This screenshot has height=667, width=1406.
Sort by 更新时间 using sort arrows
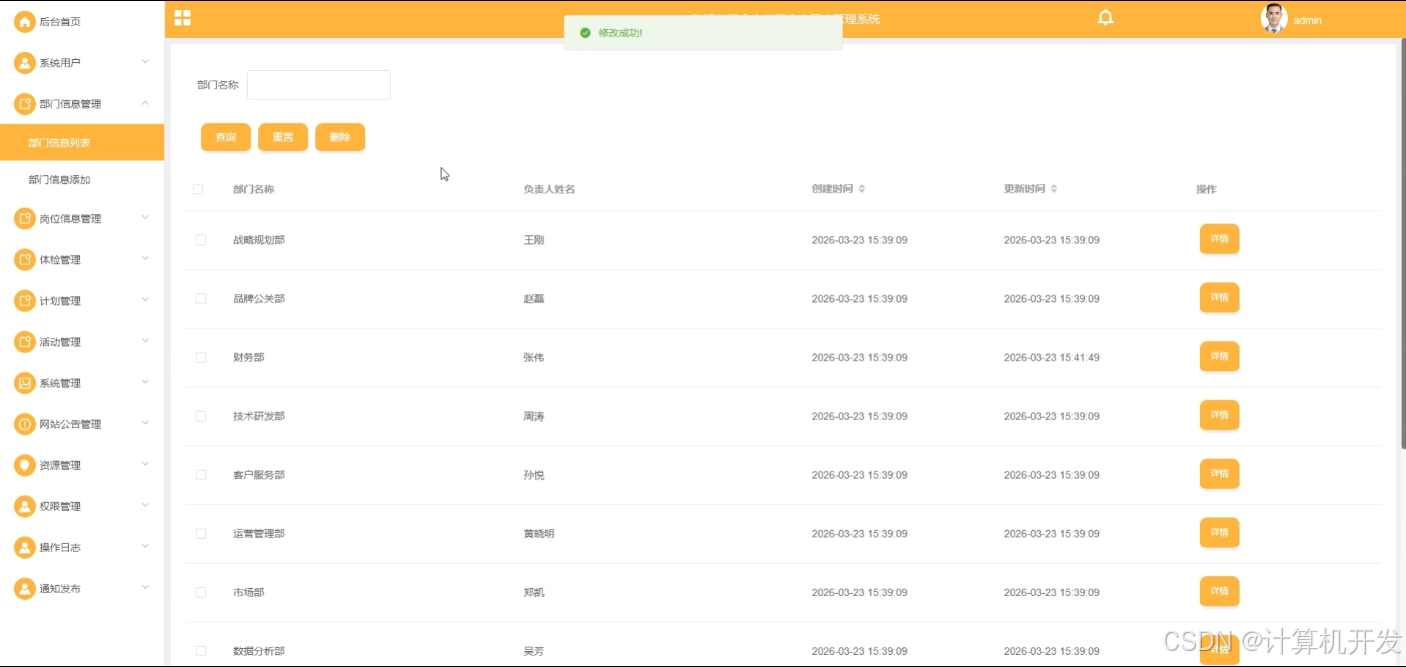click(x=1054, y=189)
